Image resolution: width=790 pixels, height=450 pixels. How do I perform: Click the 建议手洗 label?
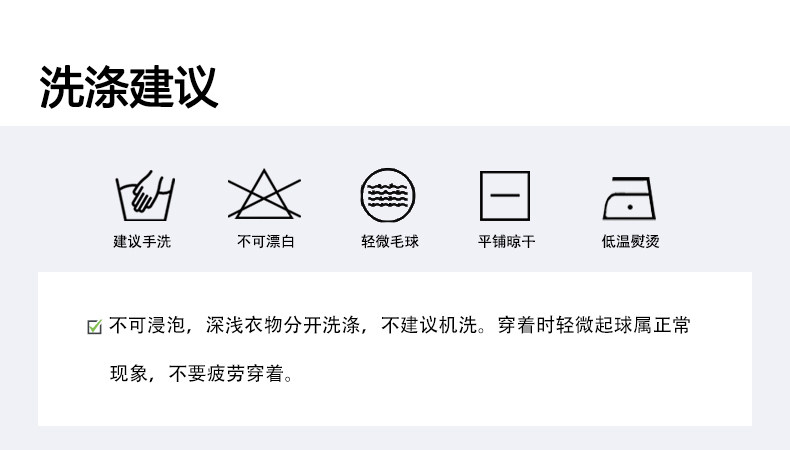(142, 241)
